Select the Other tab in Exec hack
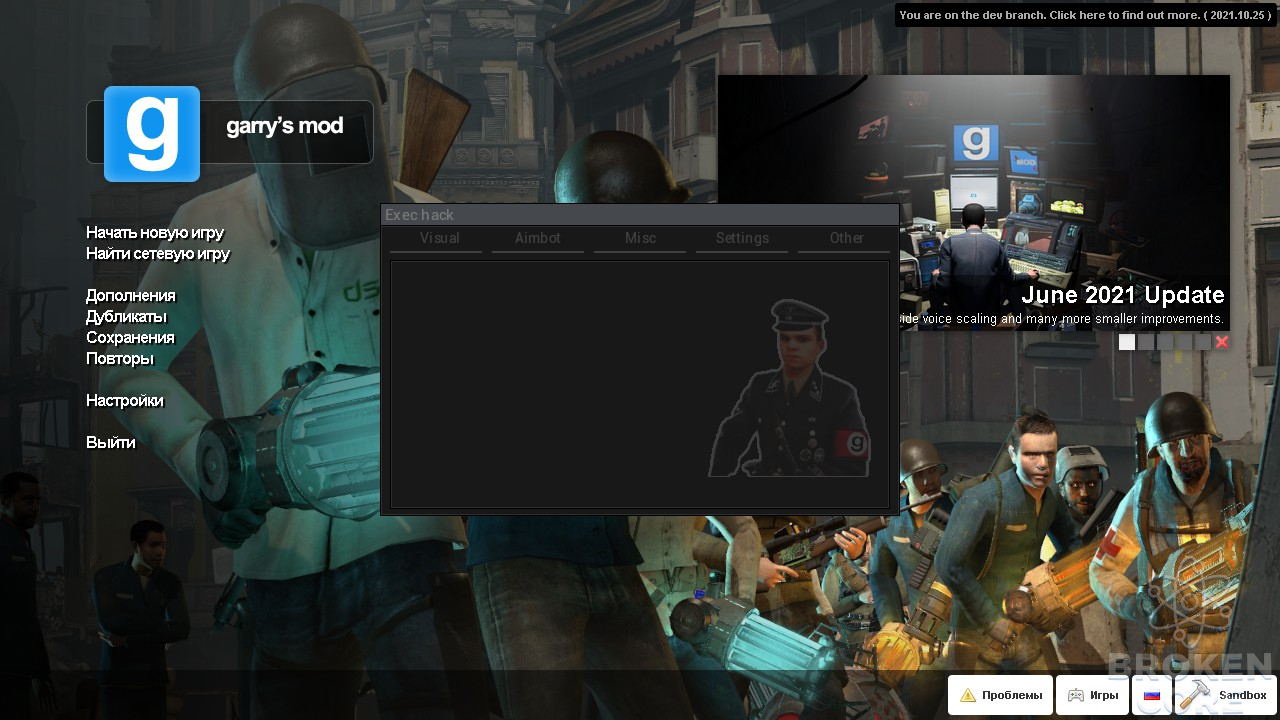This screenshot has width=1280, height=720. (x=846, y=239)
